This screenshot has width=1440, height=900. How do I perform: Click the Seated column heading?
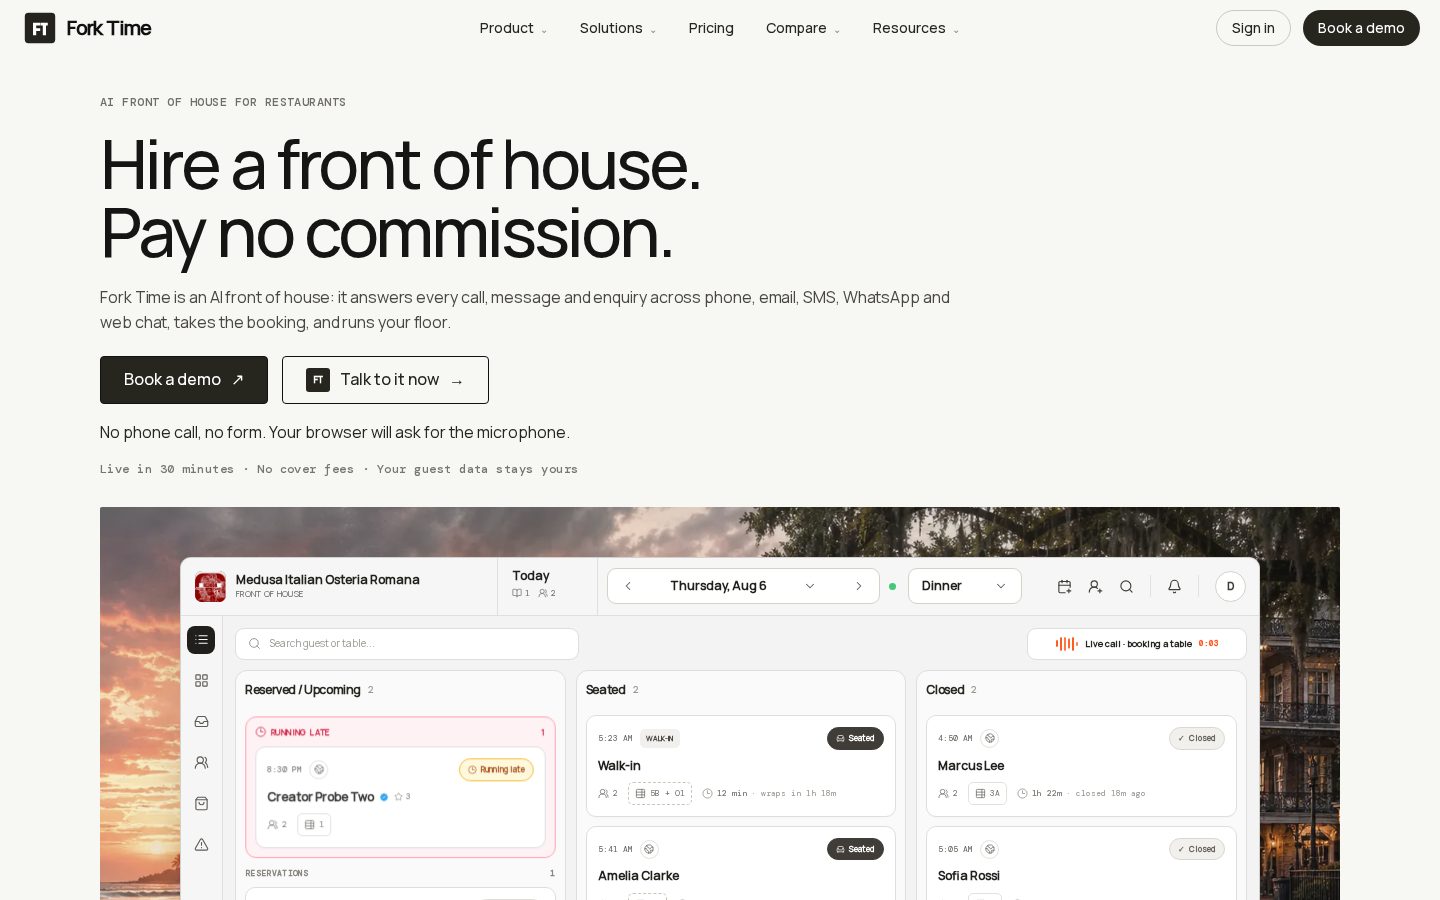[605, 690]
